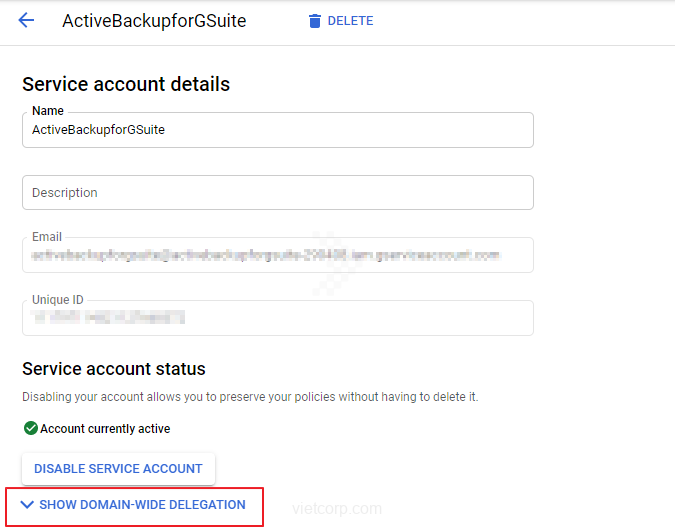
Task: Click the trash can icon
Action: tap(315, 21)
